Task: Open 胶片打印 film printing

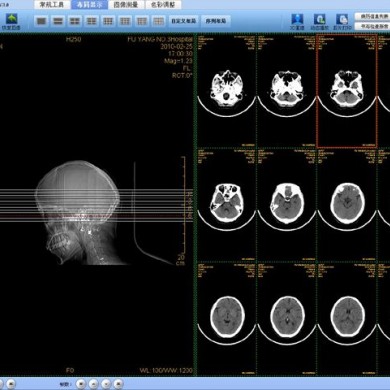Action: (x=342, y=22)
